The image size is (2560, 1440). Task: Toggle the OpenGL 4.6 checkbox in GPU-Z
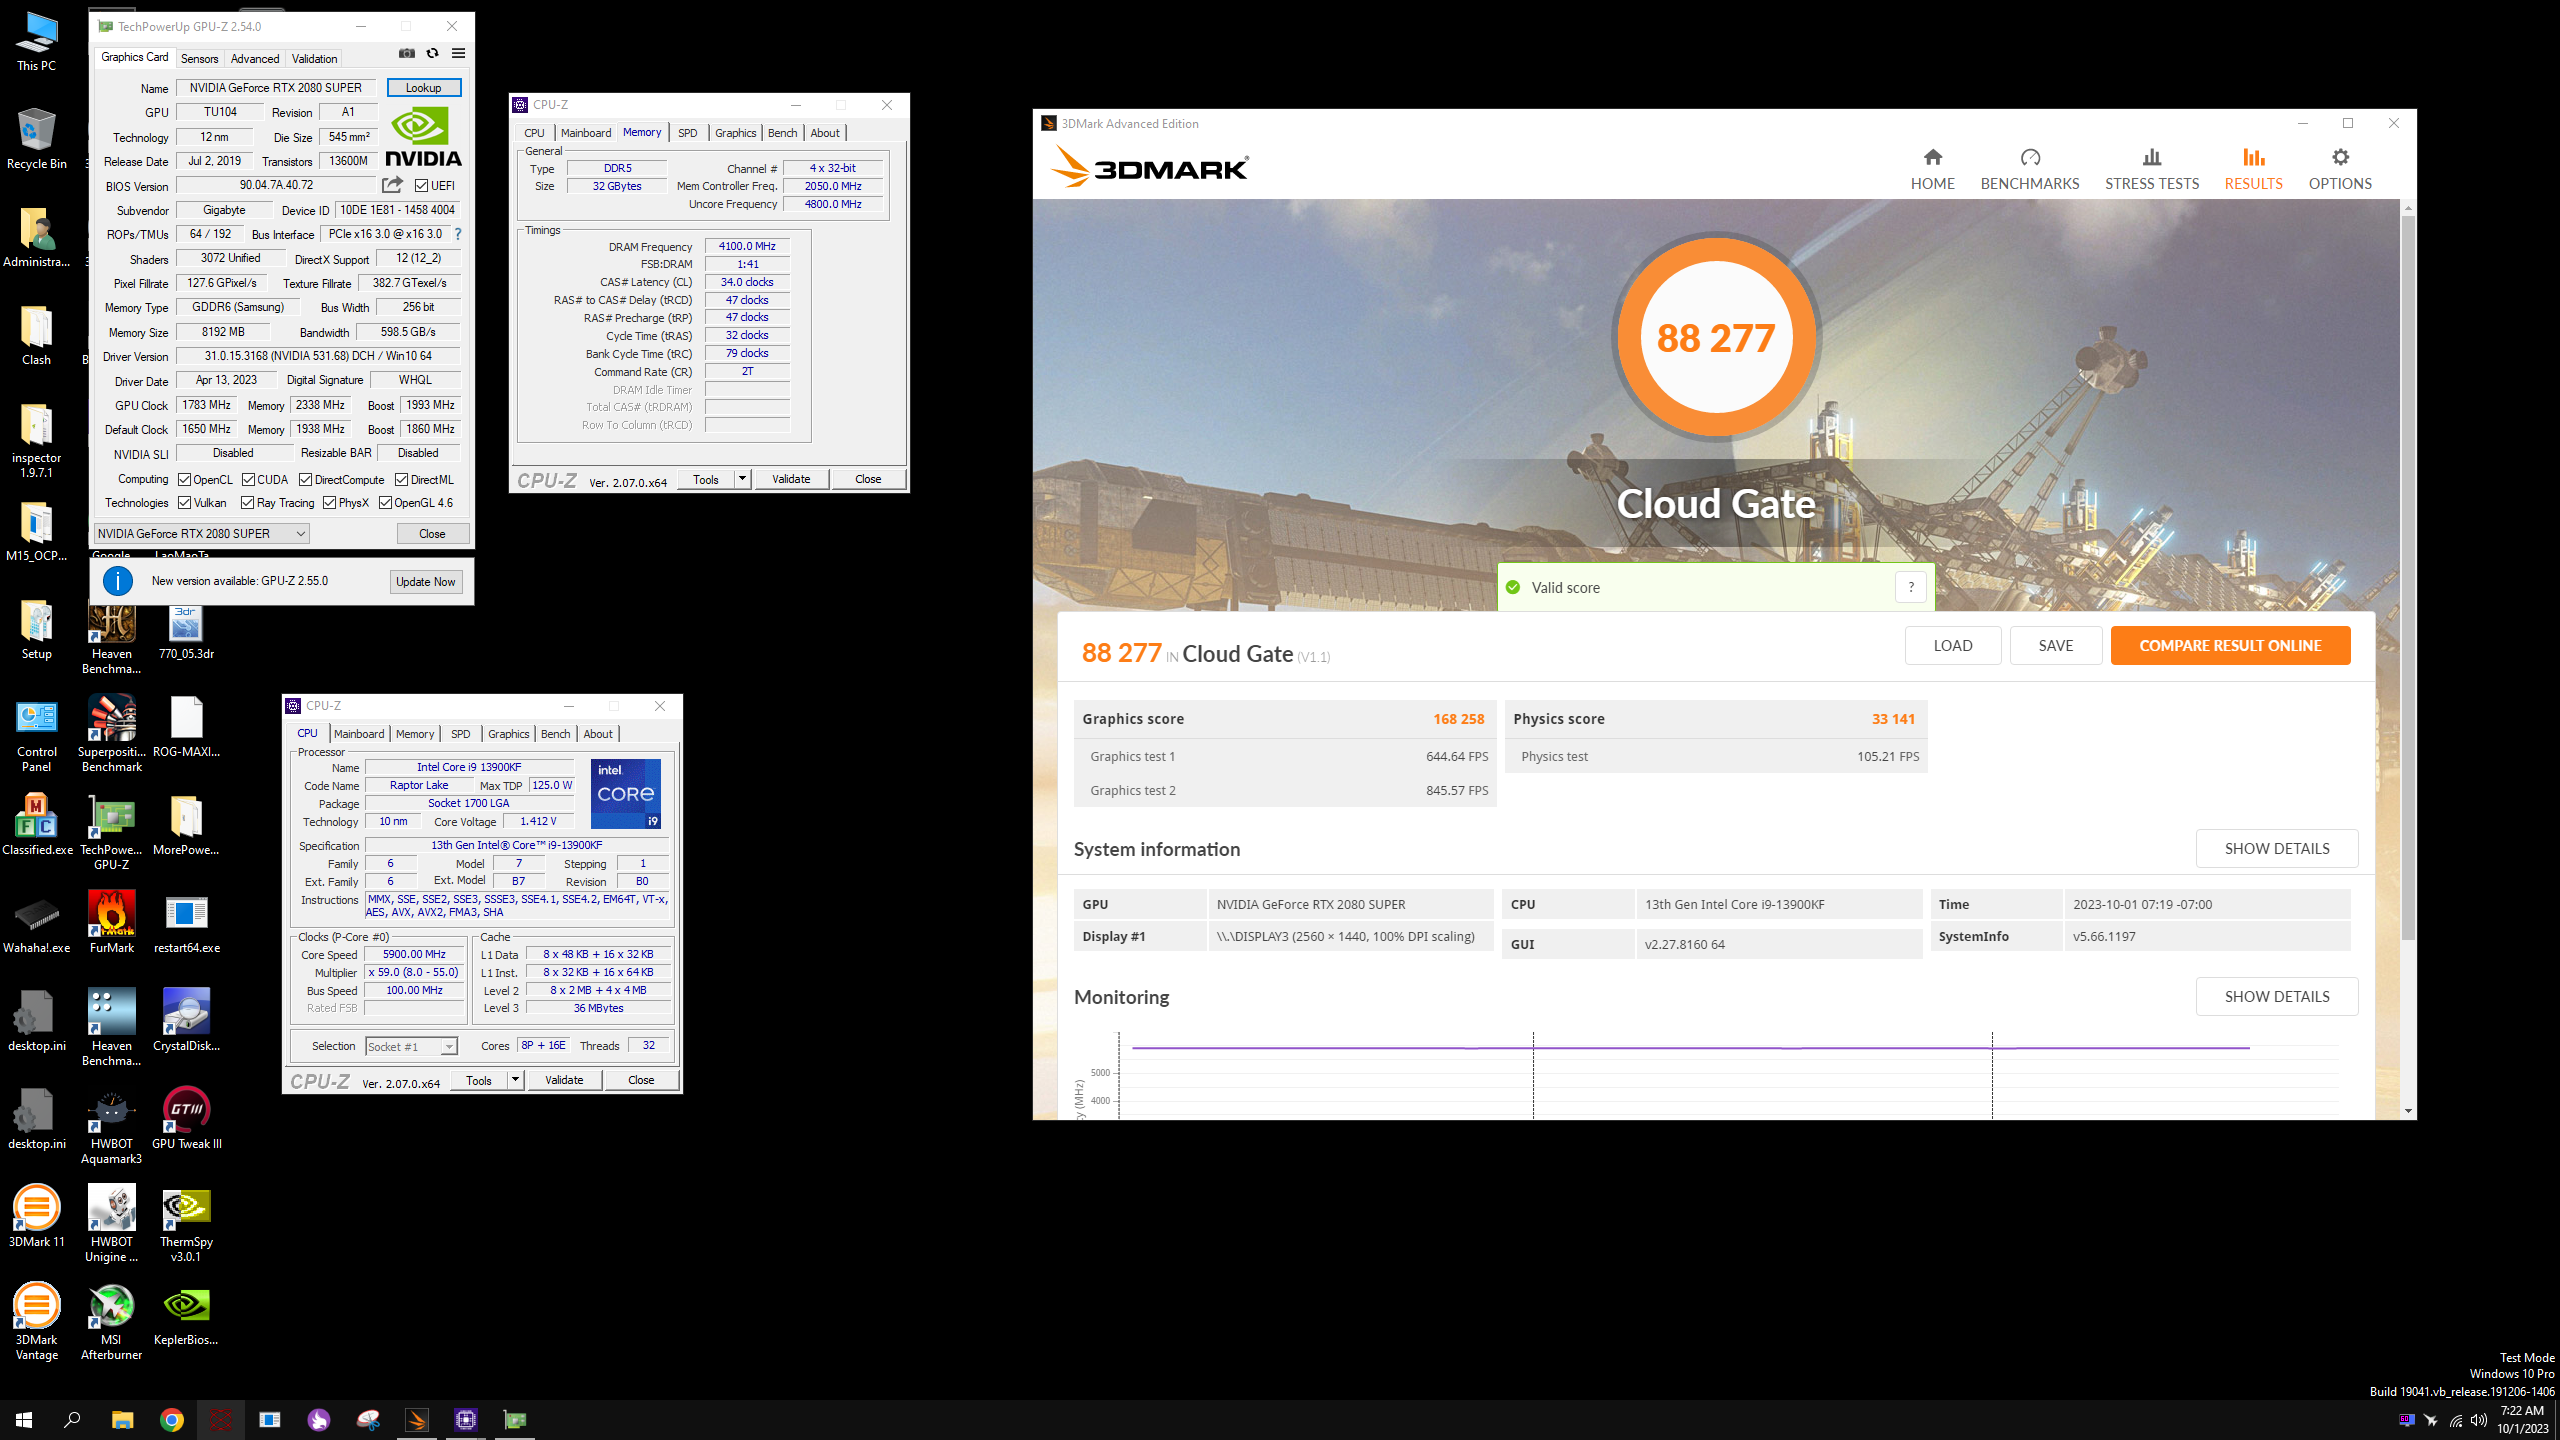click(x=385, y=503)
